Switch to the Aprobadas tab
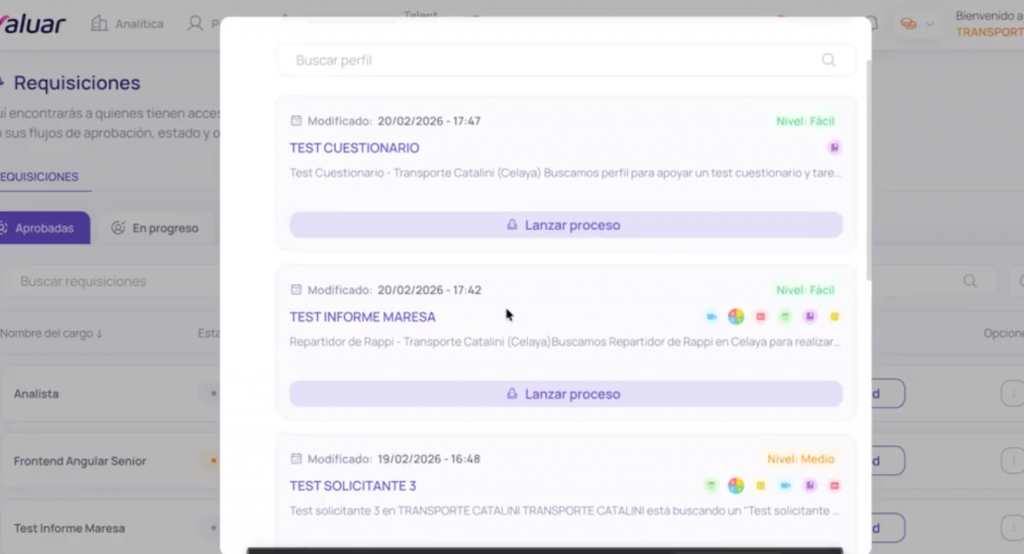This screenshot has height=554, width=1024. [44, 228]
